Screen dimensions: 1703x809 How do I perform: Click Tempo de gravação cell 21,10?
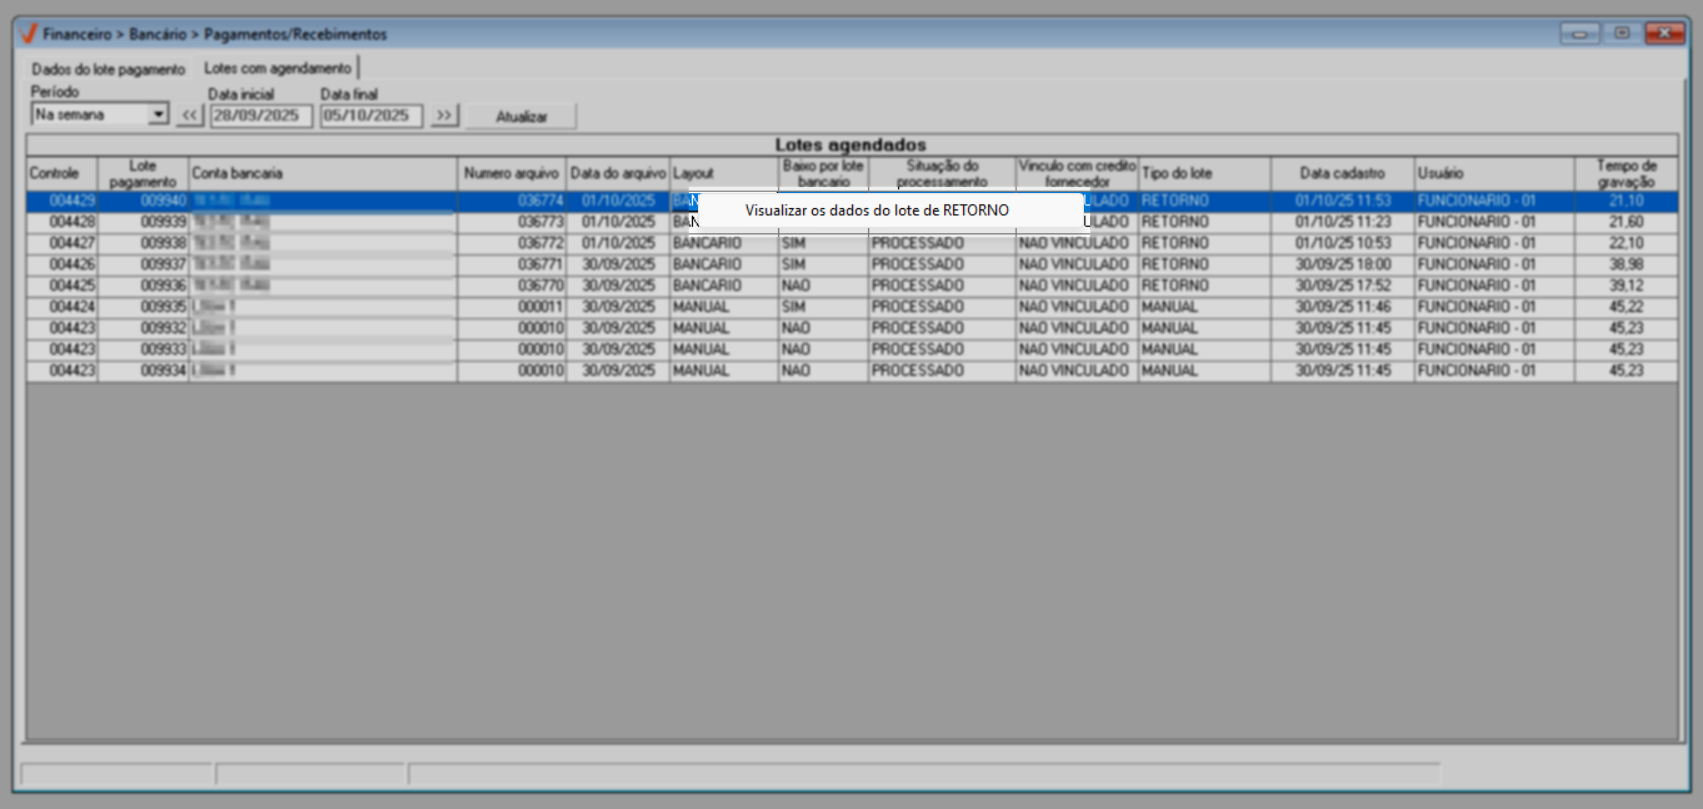point(1626,201)
